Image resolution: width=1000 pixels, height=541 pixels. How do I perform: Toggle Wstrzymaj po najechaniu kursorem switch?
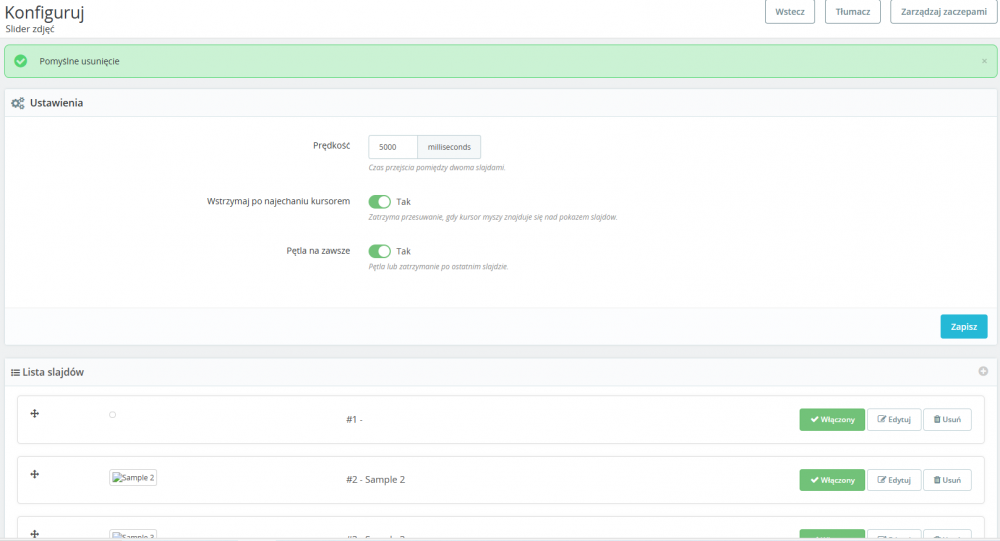point(379,202)
